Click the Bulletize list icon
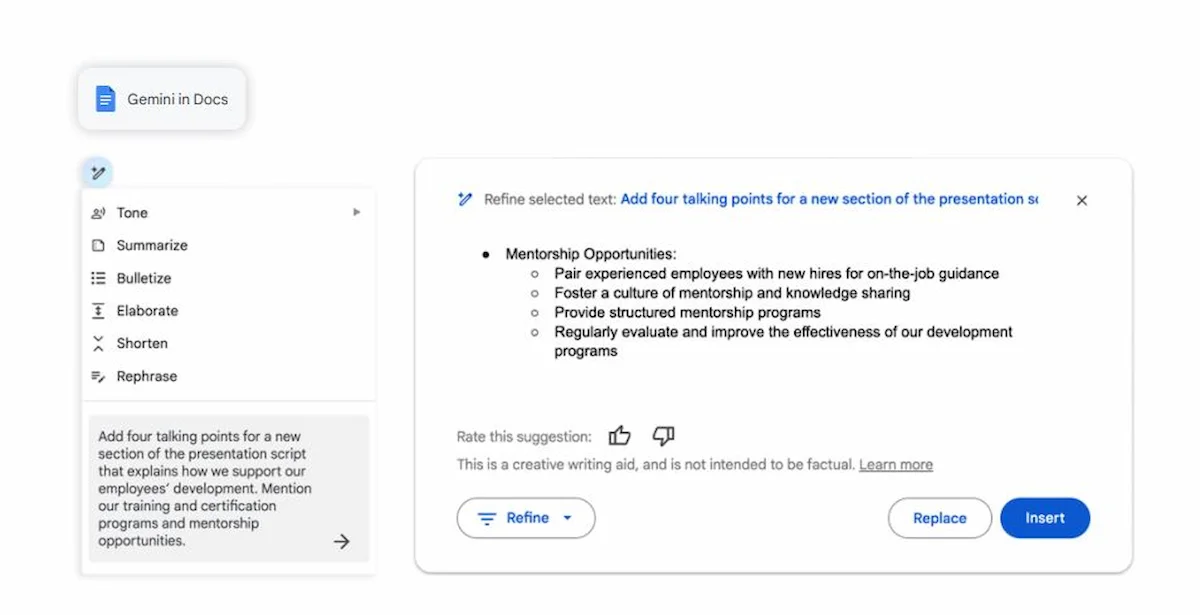The height and width of the screenshot is (615, 1200). coord(98,278)
